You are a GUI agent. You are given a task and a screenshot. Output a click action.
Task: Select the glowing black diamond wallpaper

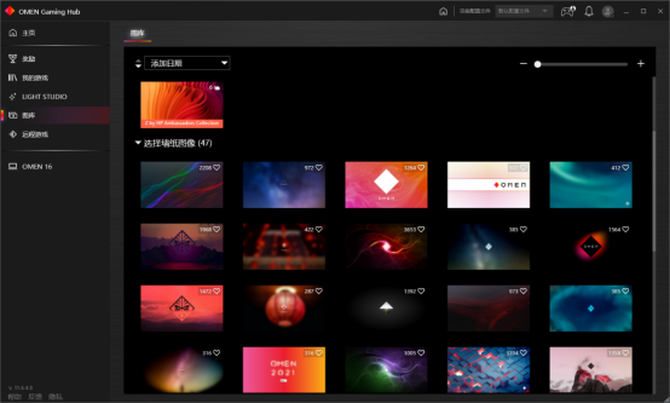tap(591, 247)
